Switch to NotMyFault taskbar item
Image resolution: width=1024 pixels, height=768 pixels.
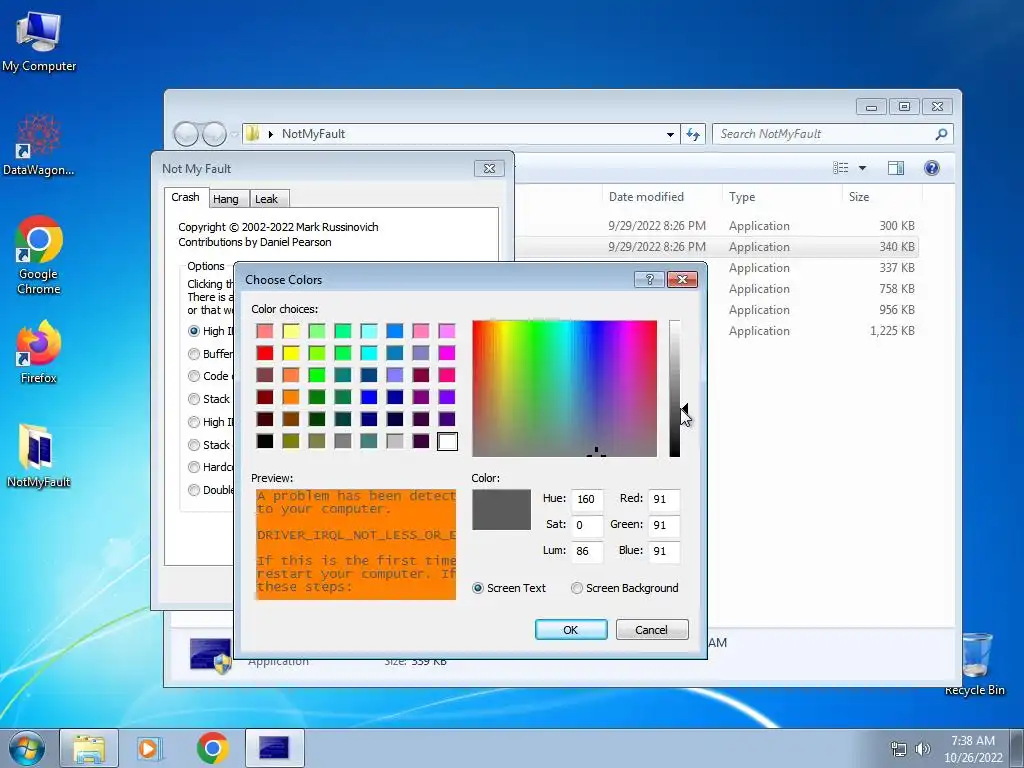pos(274,748)
